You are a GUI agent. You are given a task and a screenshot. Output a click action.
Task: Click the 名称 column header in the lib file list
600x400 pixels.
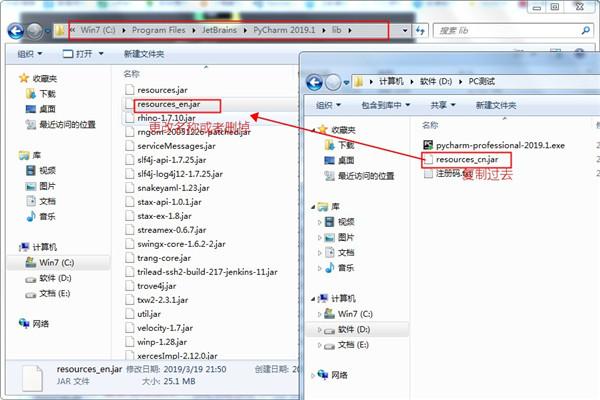tap(131, 74)
